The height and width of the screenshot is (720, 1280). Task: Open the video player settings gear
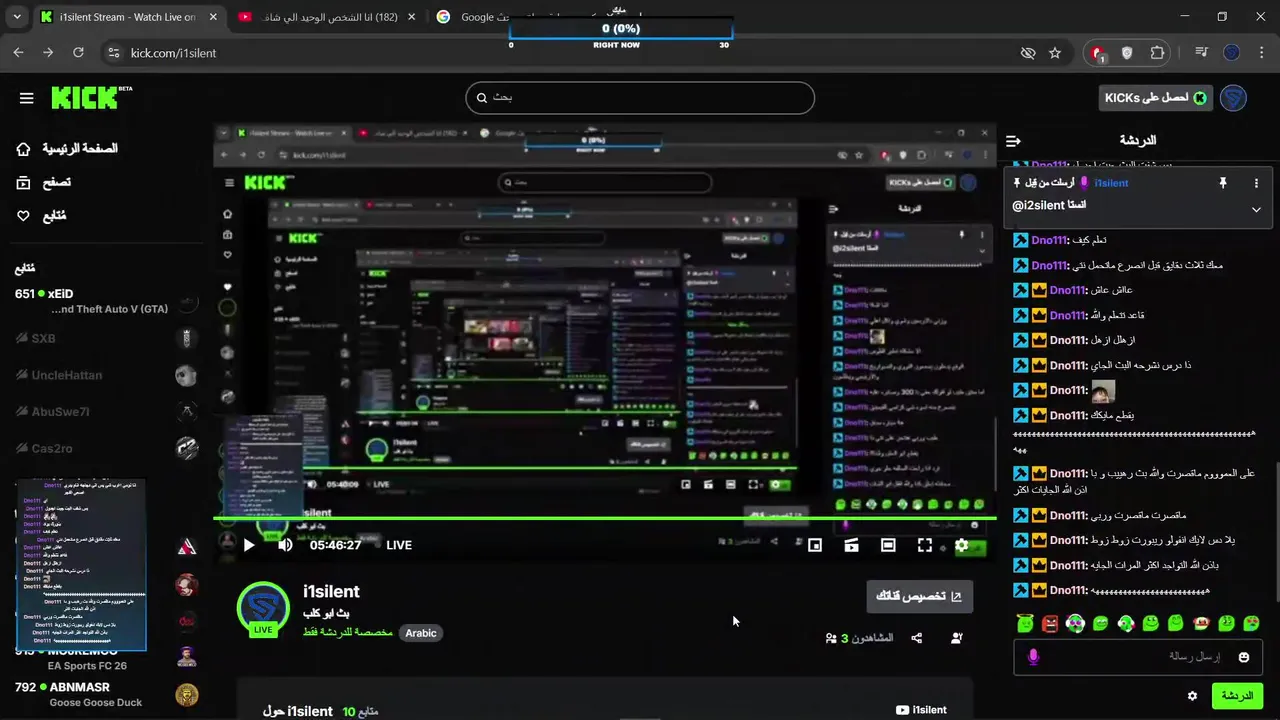click(x=961, y=545)
